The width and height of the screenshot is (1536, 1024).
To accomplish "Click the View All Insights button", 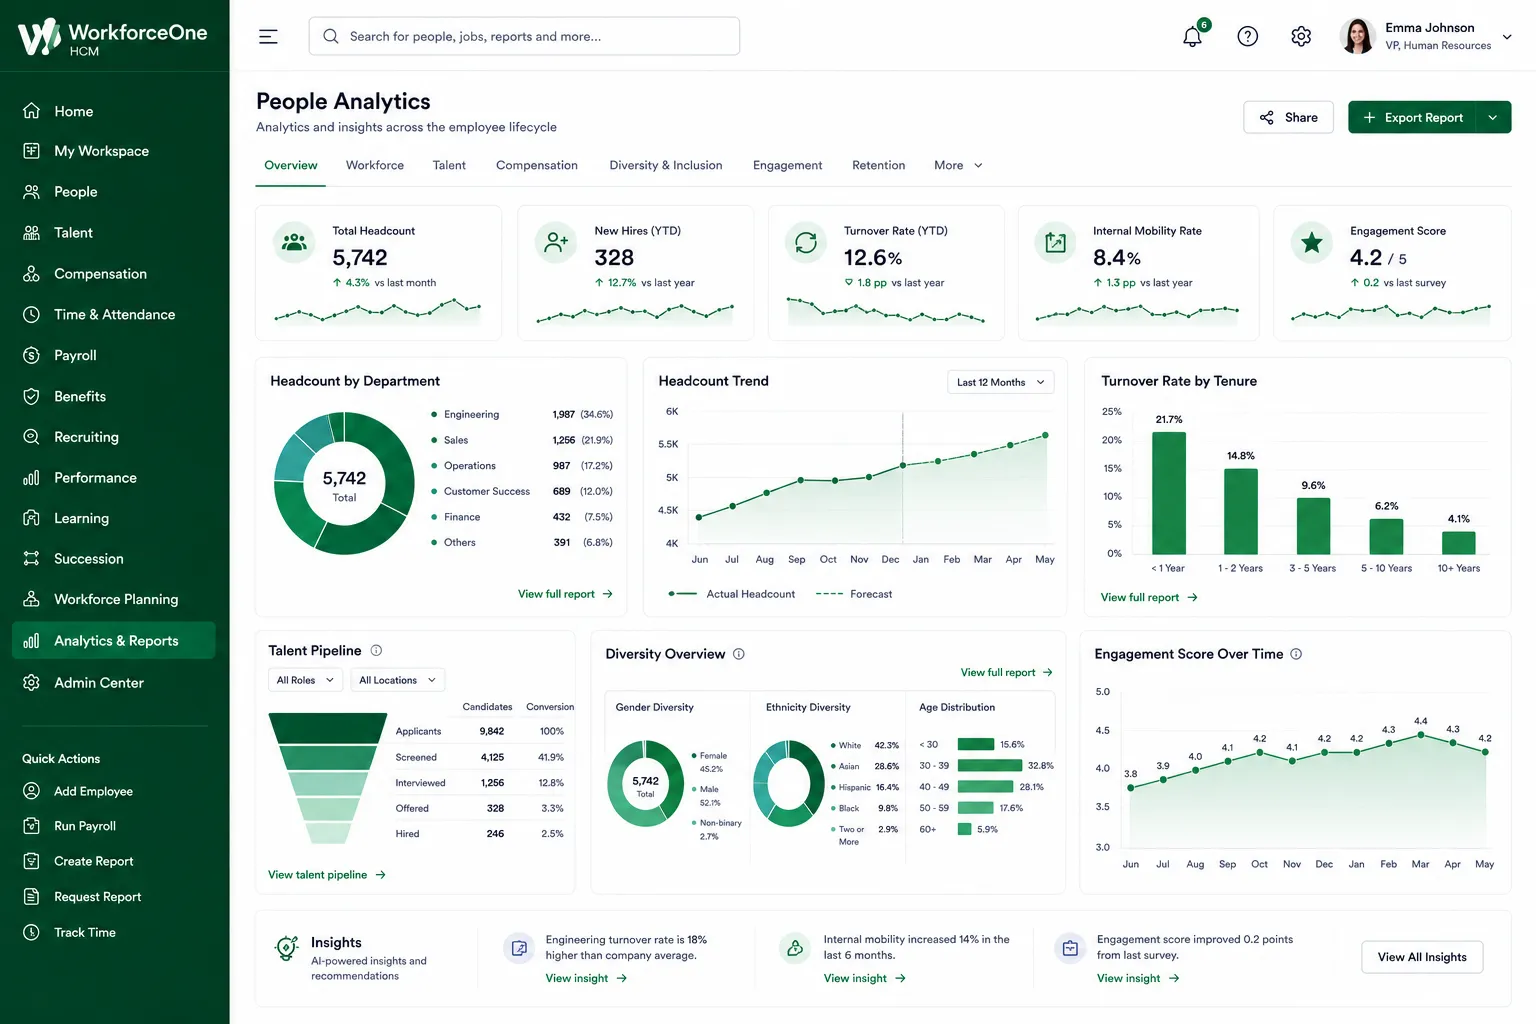I will click(1422, 958).
